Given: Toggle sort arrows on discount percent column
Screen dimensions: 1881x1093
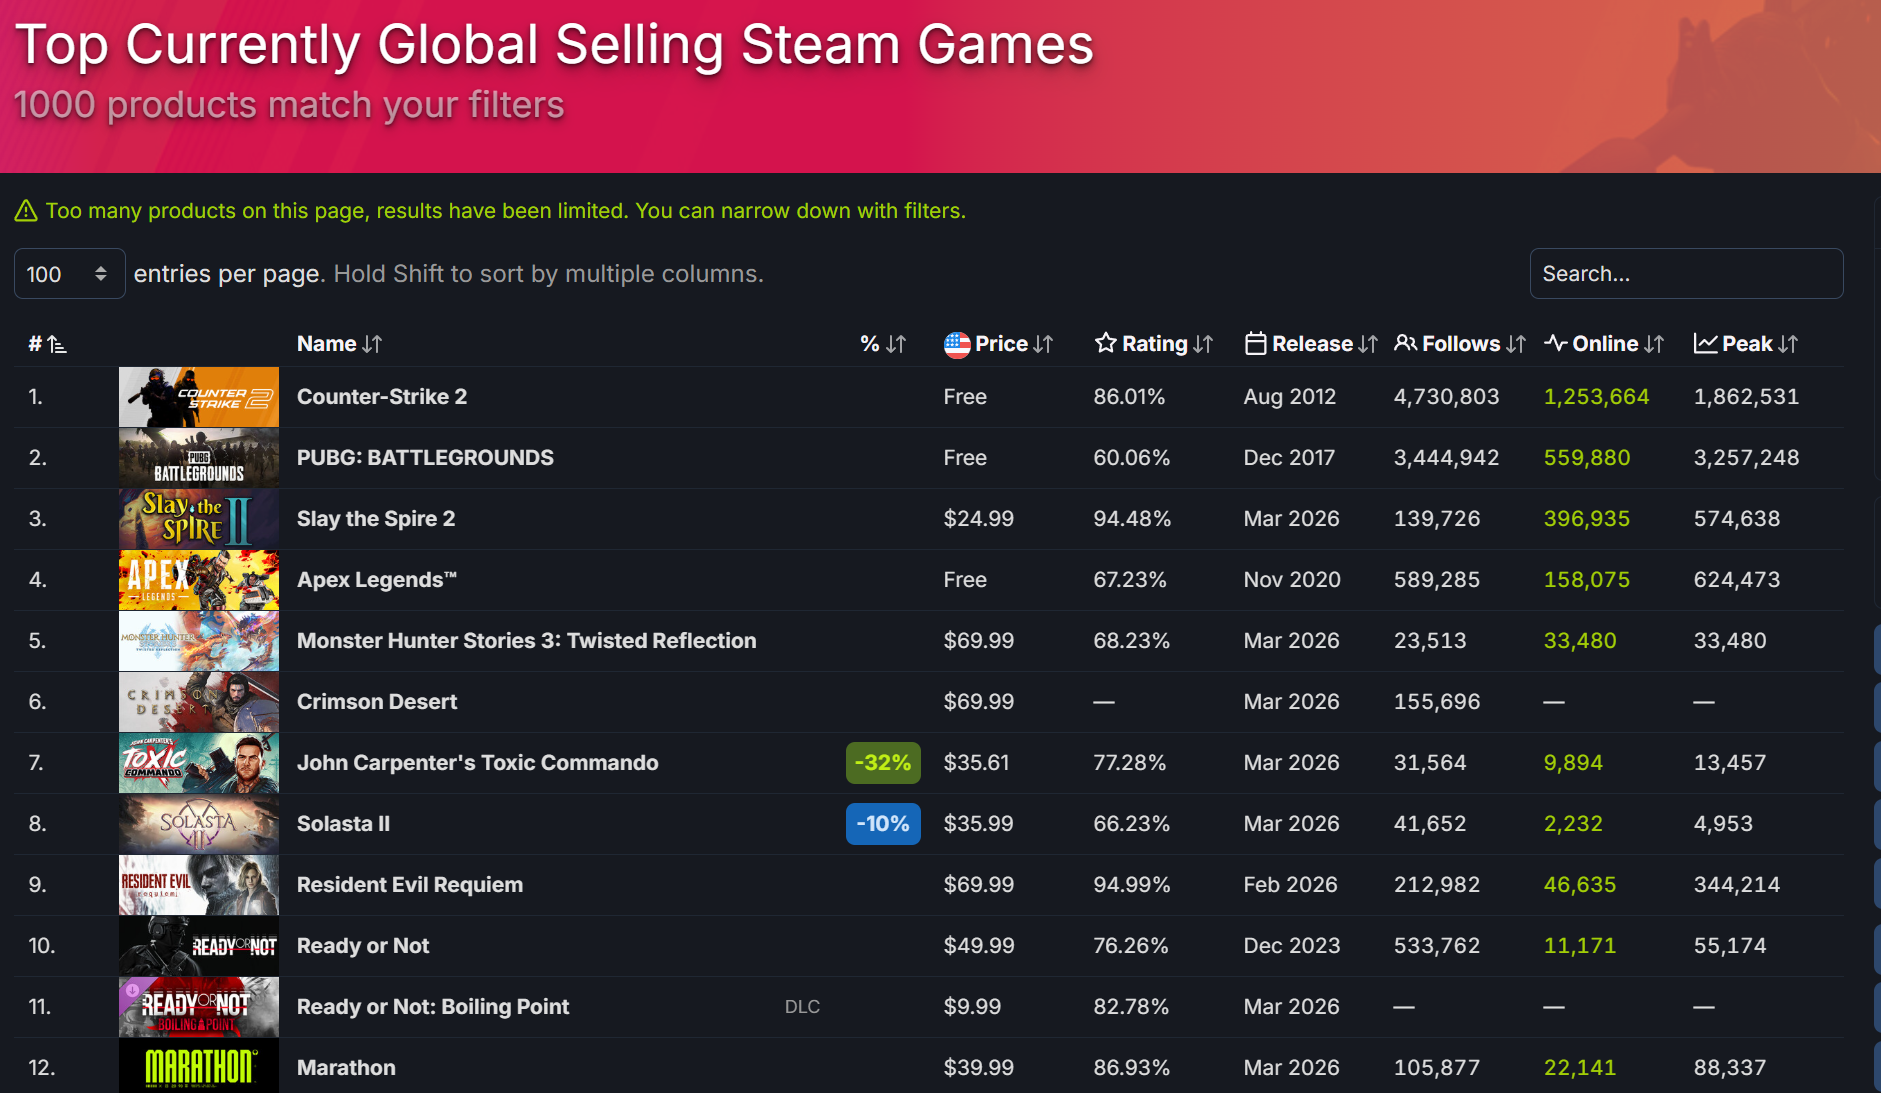Looking at the screenshot, I should (896, 344).
